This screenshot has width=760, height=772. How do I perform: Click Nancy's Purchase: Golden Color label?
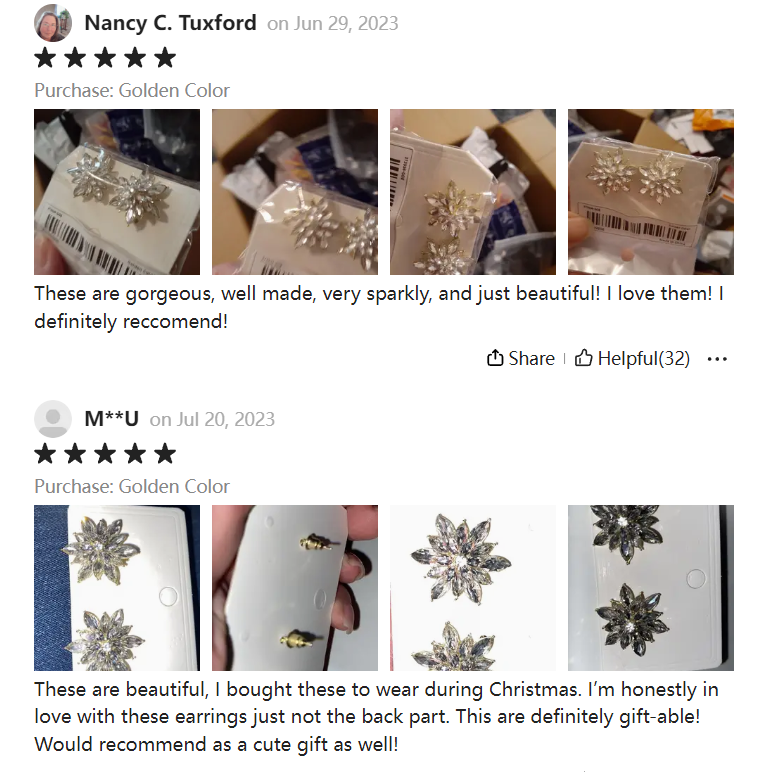[132, 91]
